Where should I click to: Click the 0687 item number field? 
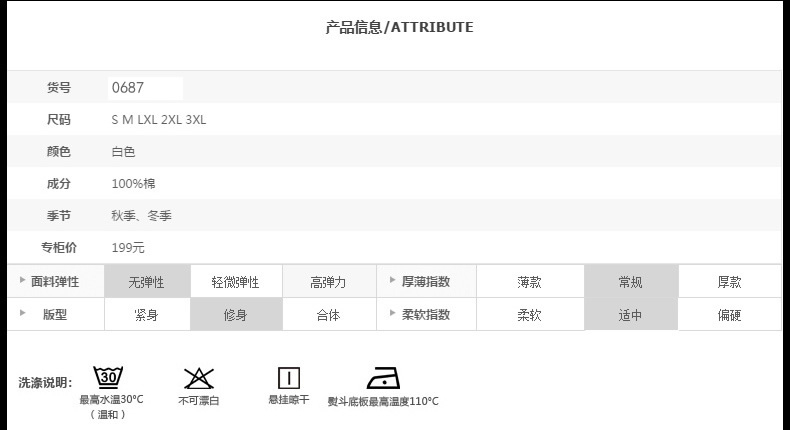(x=145, y=88)
